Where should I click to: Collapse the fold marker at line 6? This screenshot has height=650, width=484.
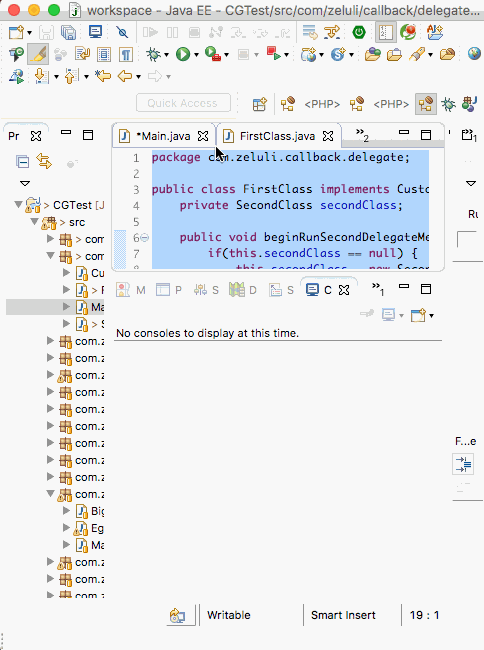(x=145, y=238)
